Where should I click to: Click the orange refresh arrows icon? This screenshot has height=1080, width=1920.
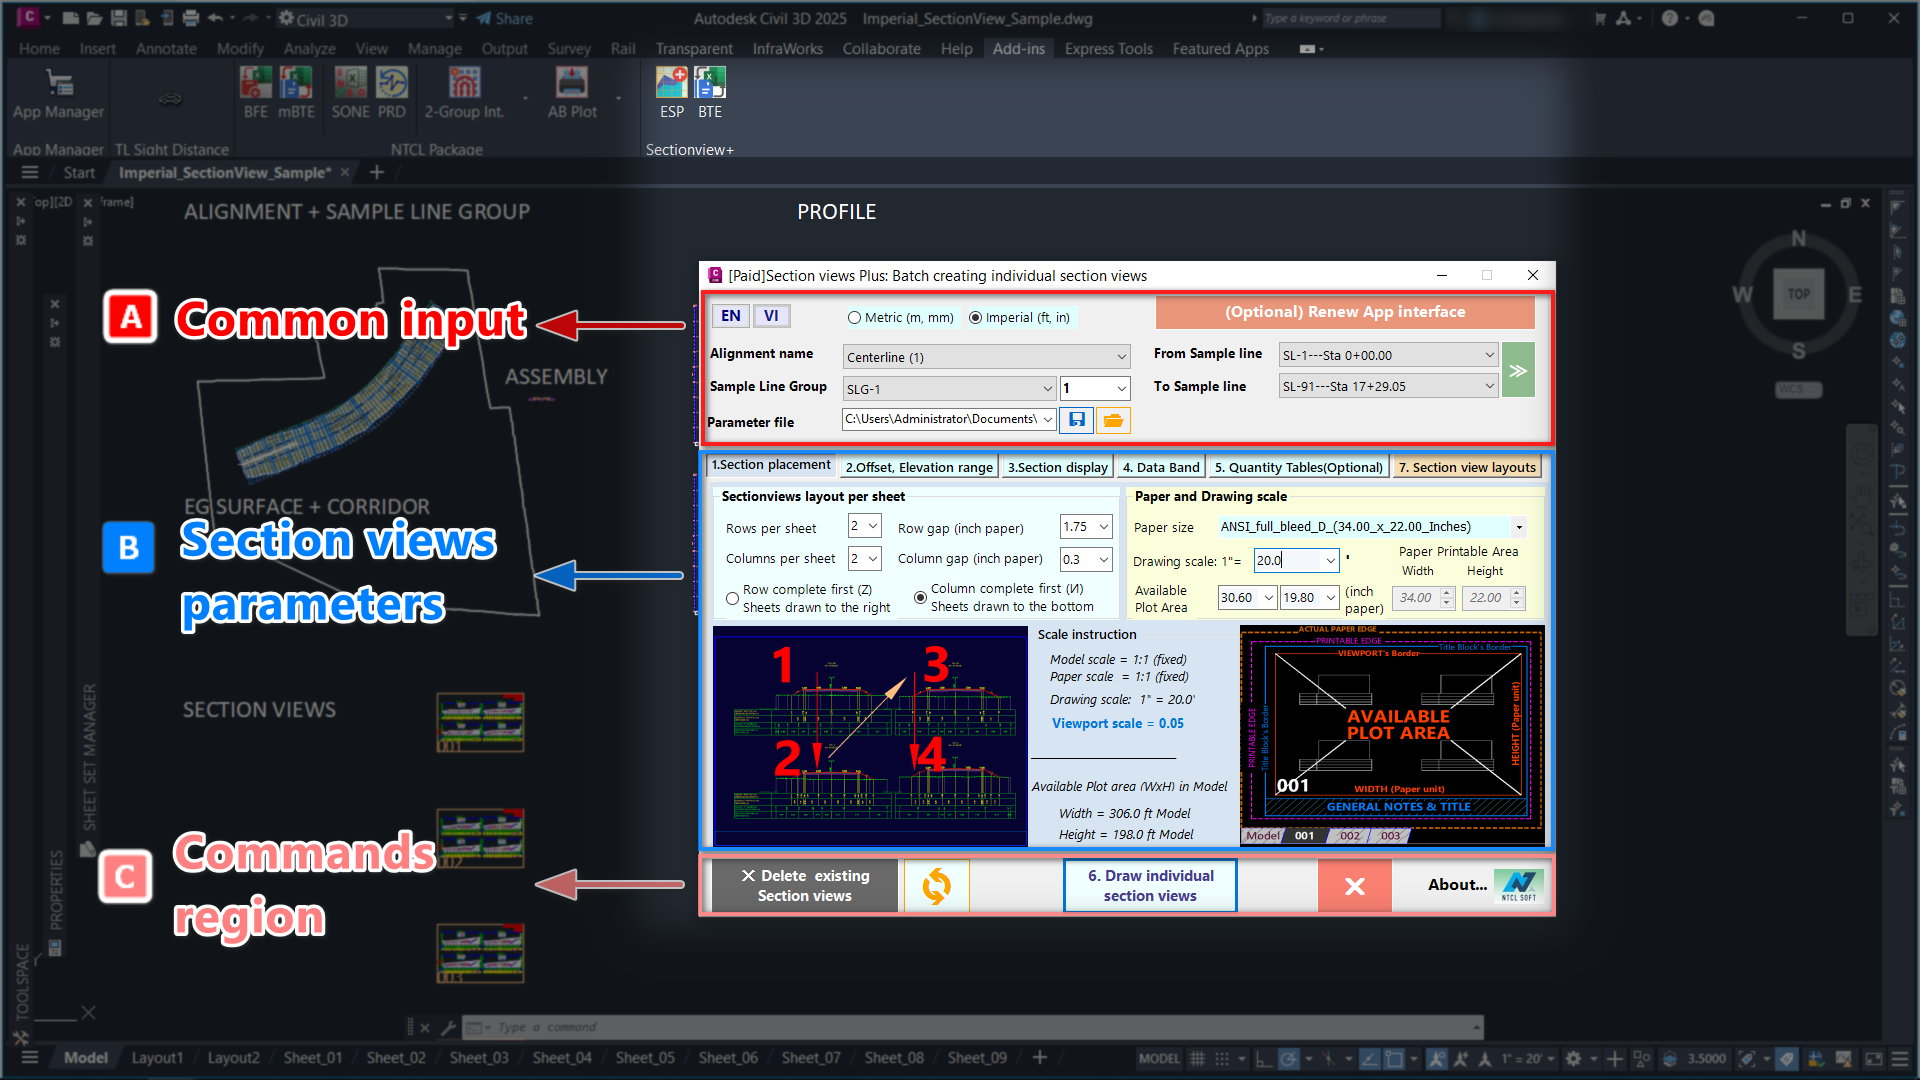[936, 886]
